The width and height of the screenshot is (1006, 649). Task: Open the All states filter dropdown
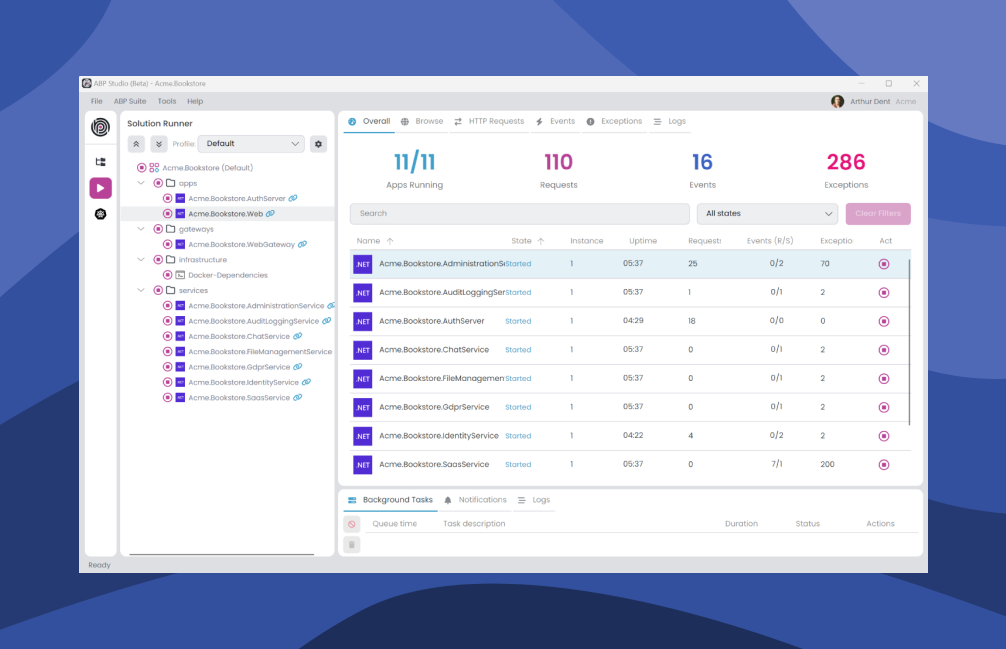[767, 214]
